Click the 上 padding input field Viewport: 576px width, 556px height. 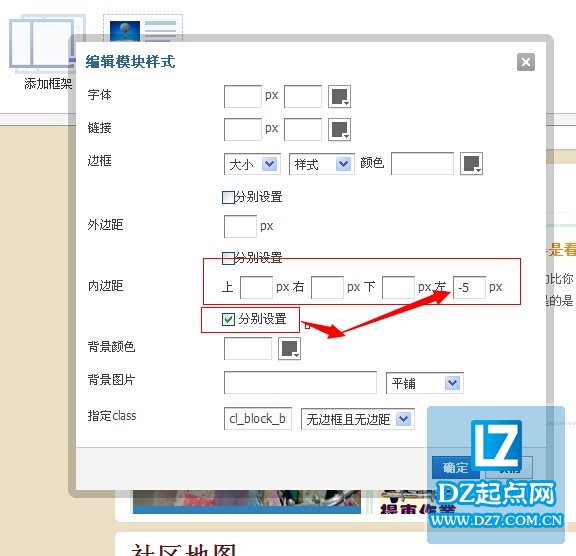(x=256, y=287)
